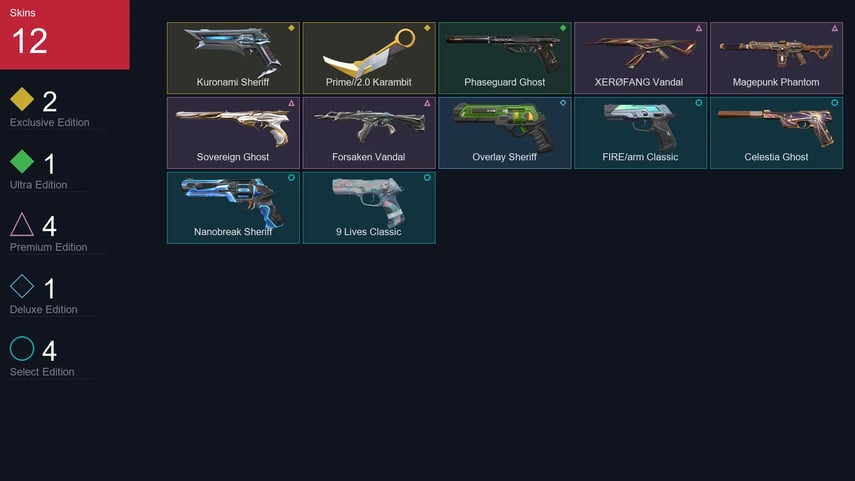Select the XERØFANG Vandal skin card
The image size is (855, 481).
coord(641,58)
